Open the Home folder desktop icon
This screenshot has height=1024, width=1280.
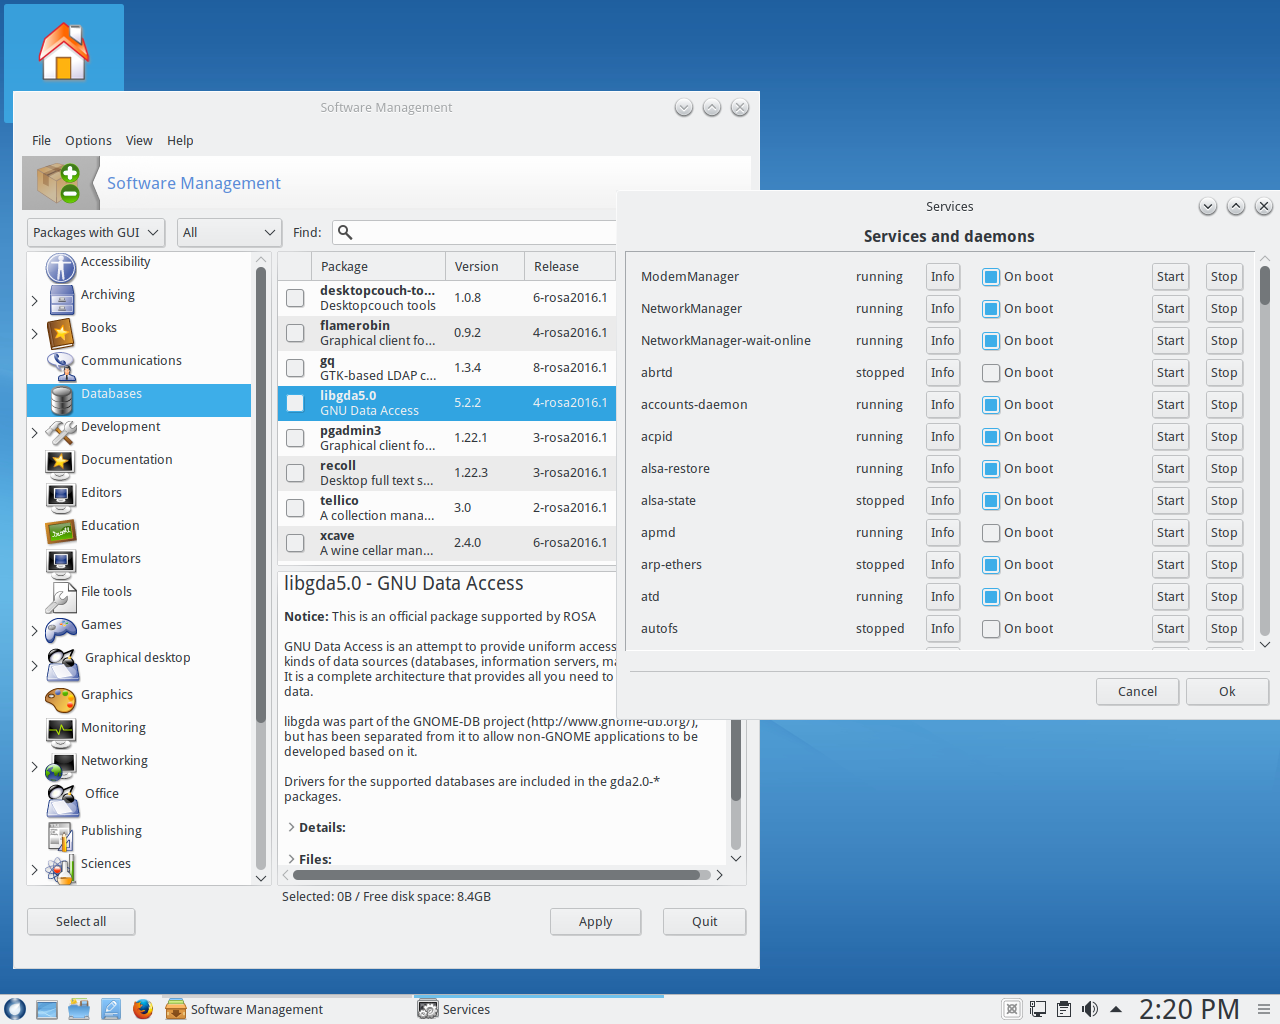point(64,50)
